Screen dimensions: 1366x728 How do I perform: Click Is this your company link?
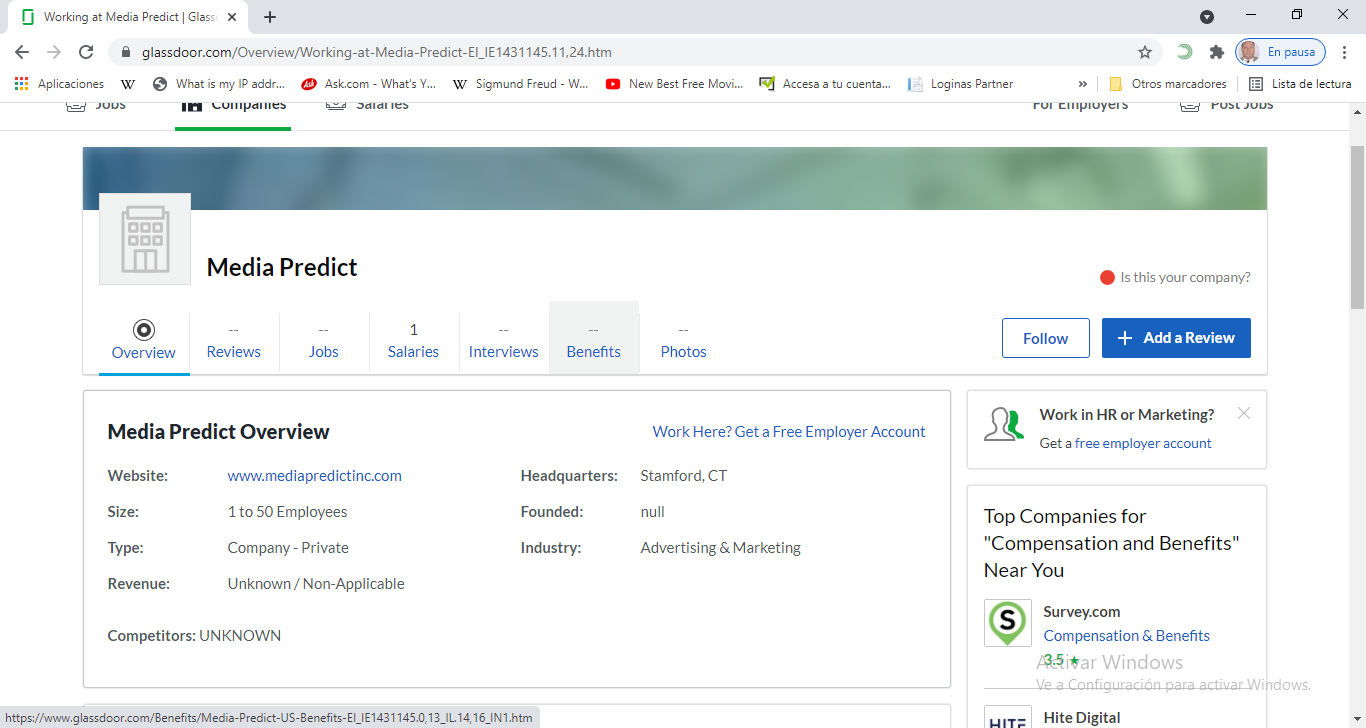coord(1185,277)
